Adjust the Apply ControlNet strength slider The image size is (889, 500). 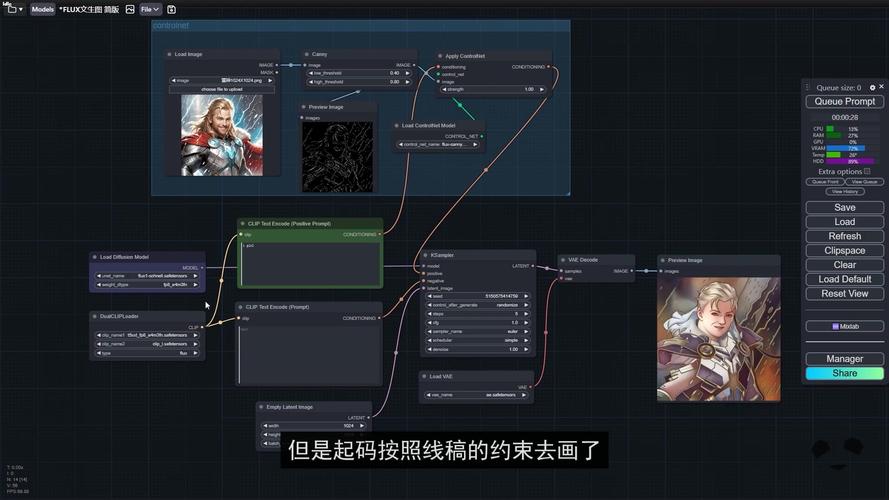pos(493,89)
